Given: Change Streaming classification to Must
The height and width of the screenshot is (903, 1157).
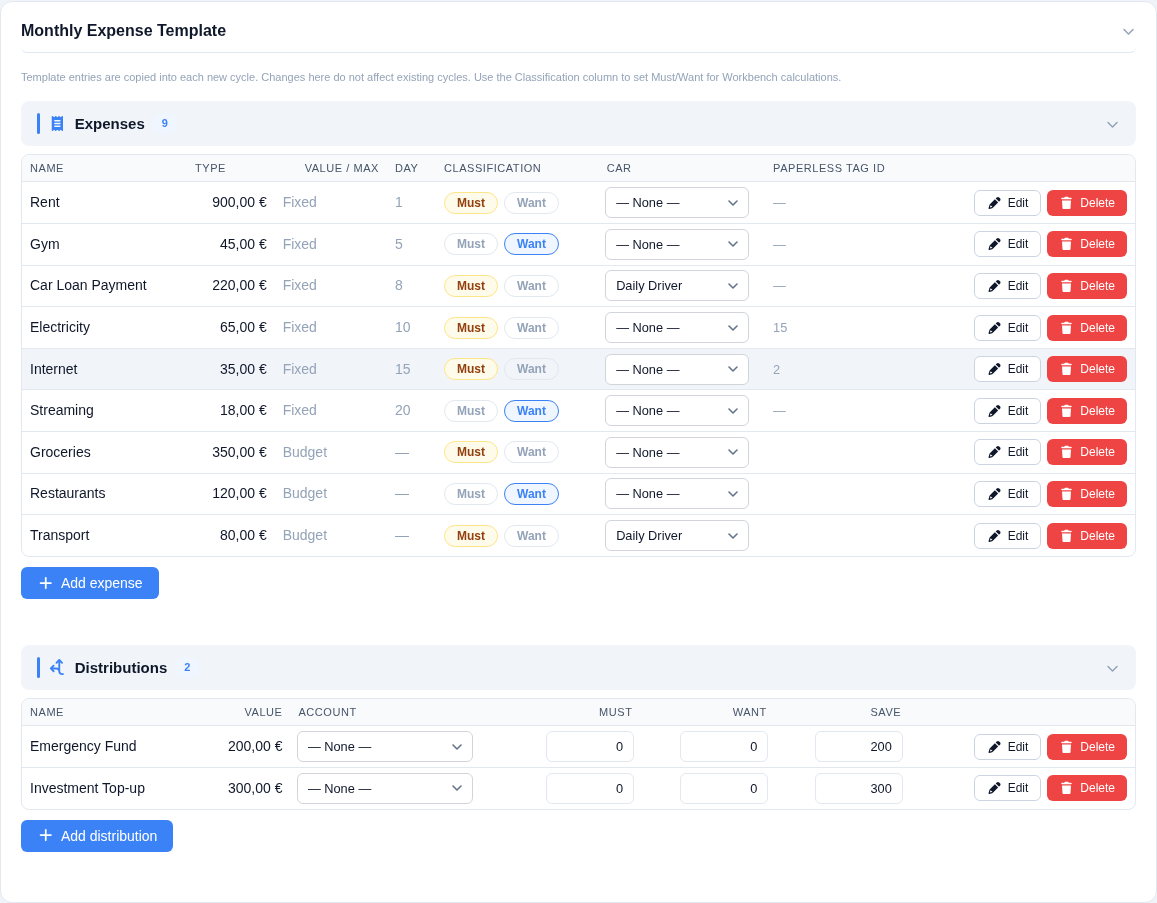Looking at the screenshot, I should coord(471,411).
